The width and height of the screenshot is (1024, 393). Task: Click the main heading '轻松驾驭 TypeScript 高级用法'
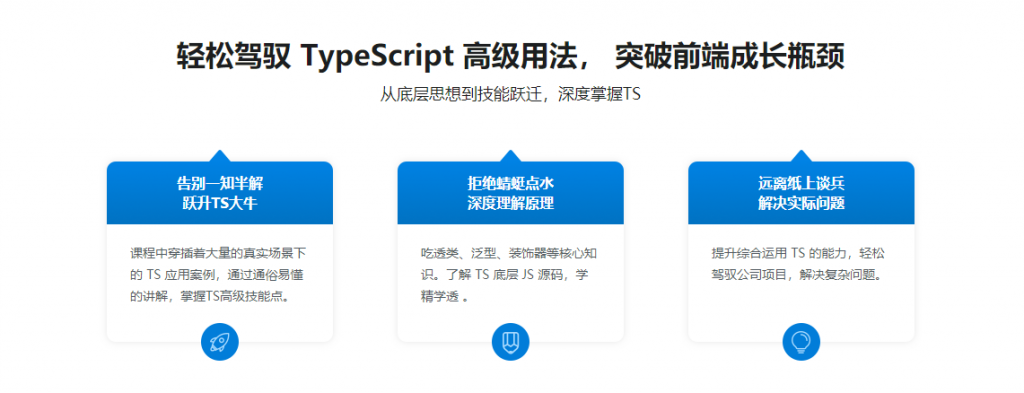pos(383,57)
